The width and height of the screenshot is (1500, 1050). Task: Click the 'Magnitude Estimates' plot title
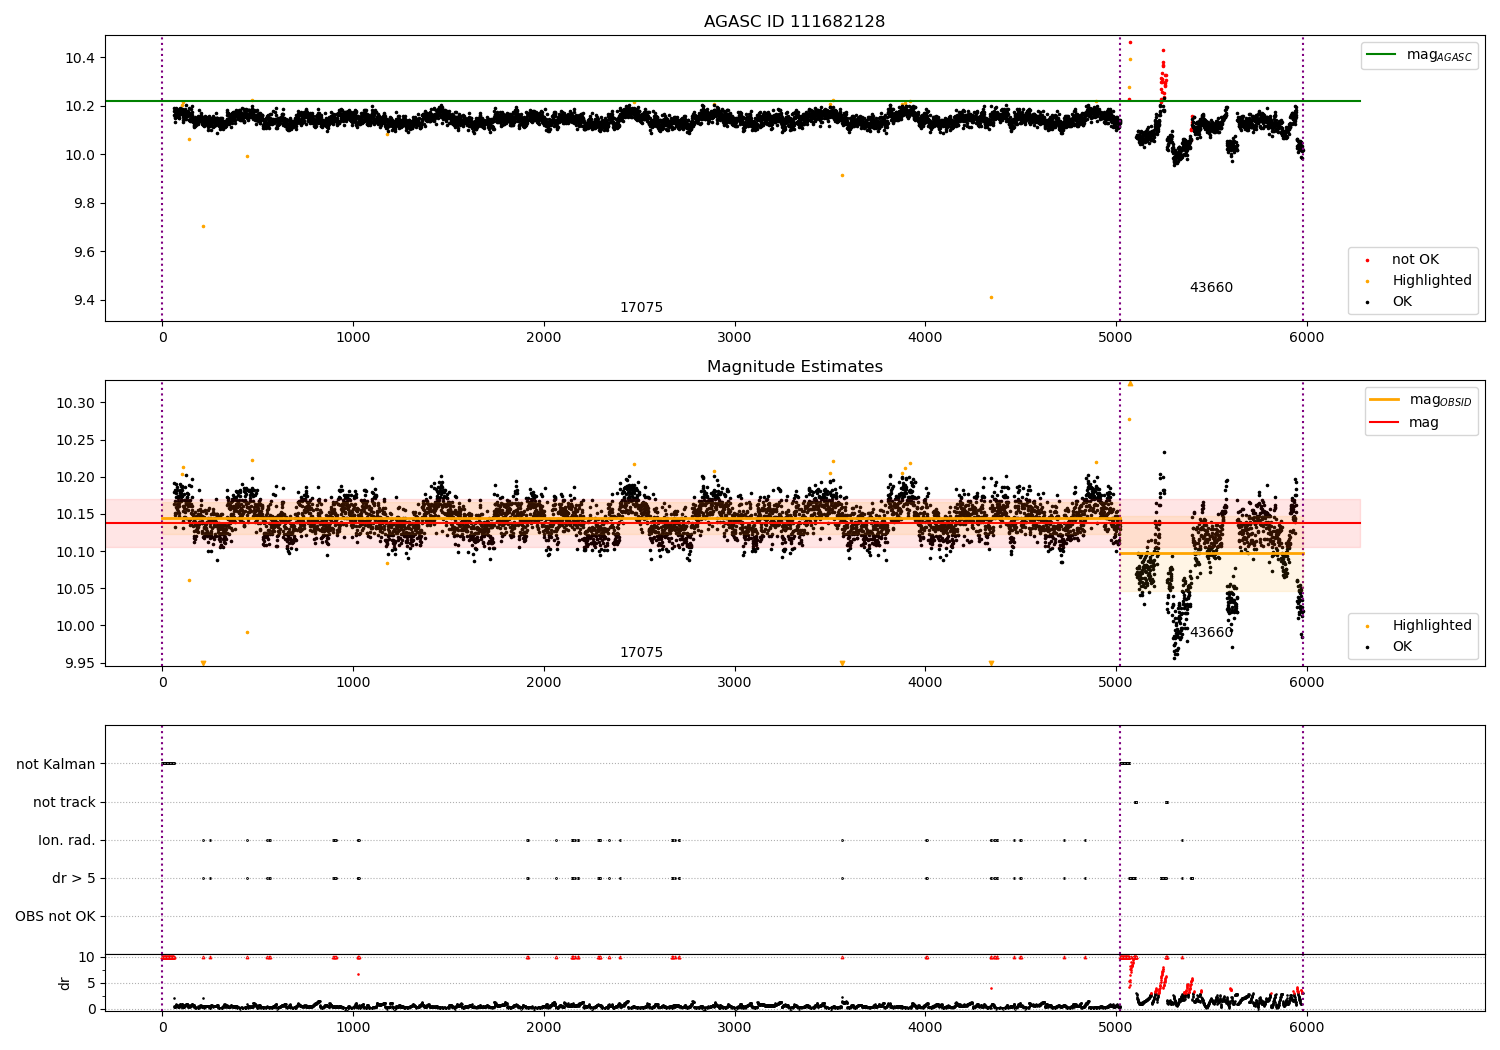pos(794,367)
